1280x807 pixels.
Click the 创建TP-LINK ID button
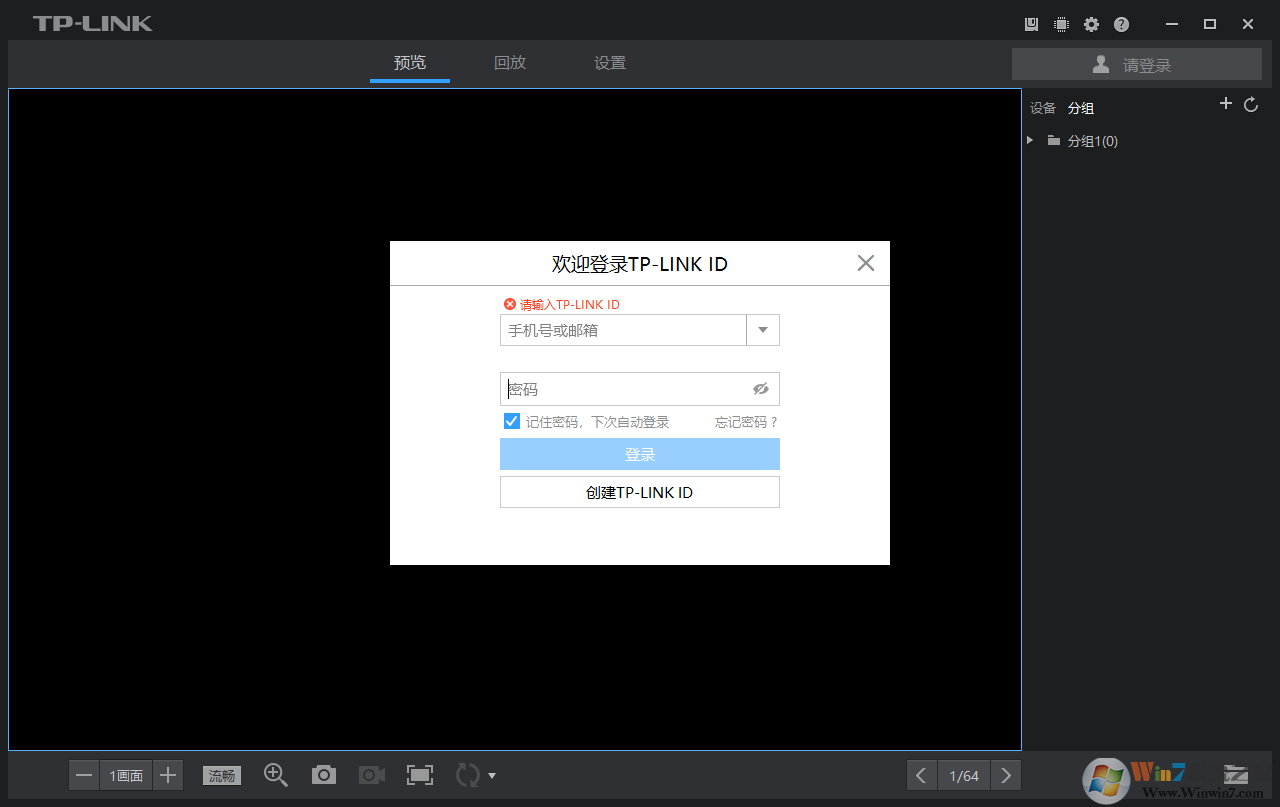point(640,492)
